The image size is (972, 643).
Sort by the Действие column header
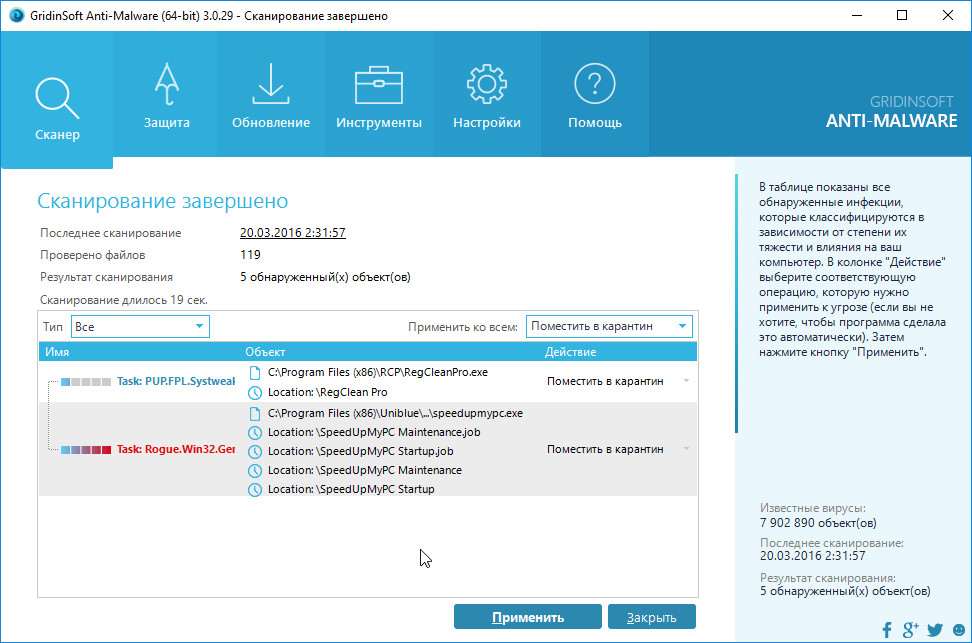tap(570, 352)
